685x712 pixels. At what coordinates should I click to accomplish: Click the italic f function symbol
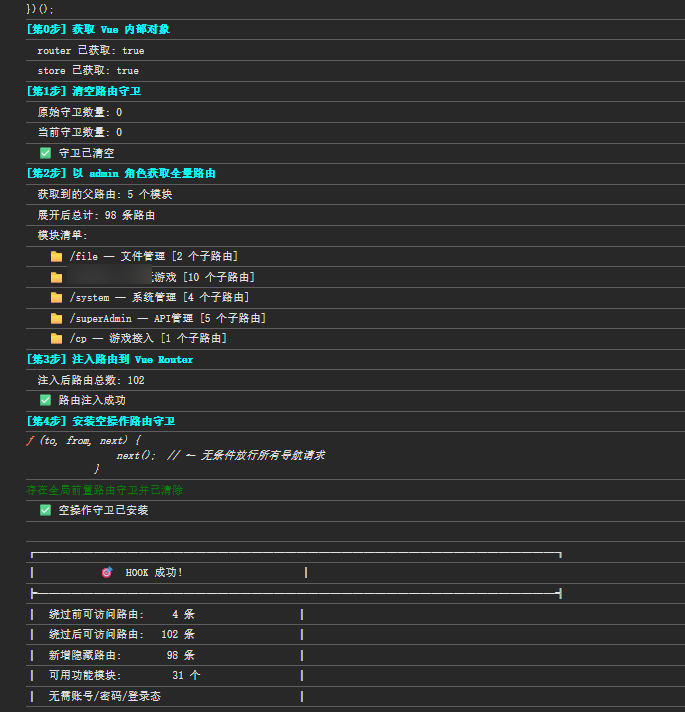pos(30,440)
